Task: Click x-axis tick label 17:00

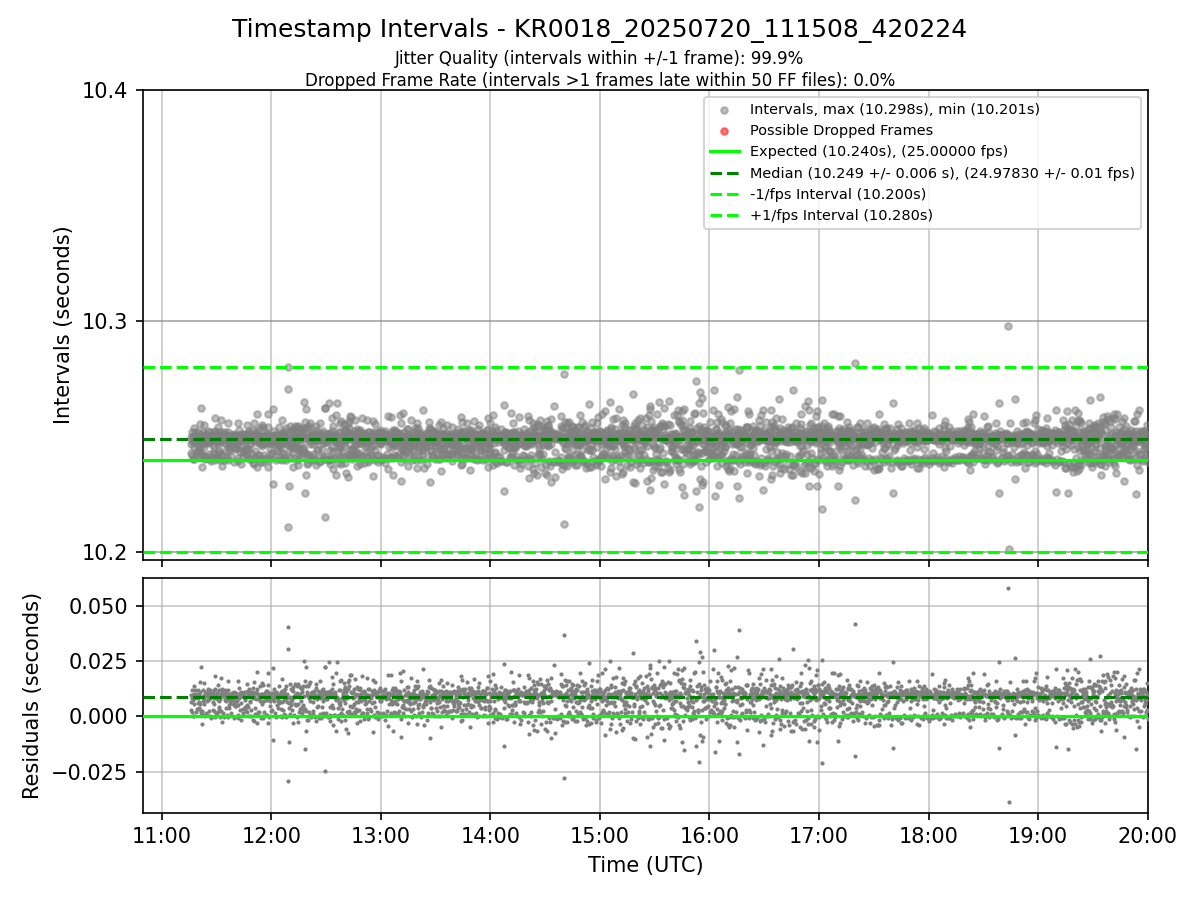Action: (819, 835)
